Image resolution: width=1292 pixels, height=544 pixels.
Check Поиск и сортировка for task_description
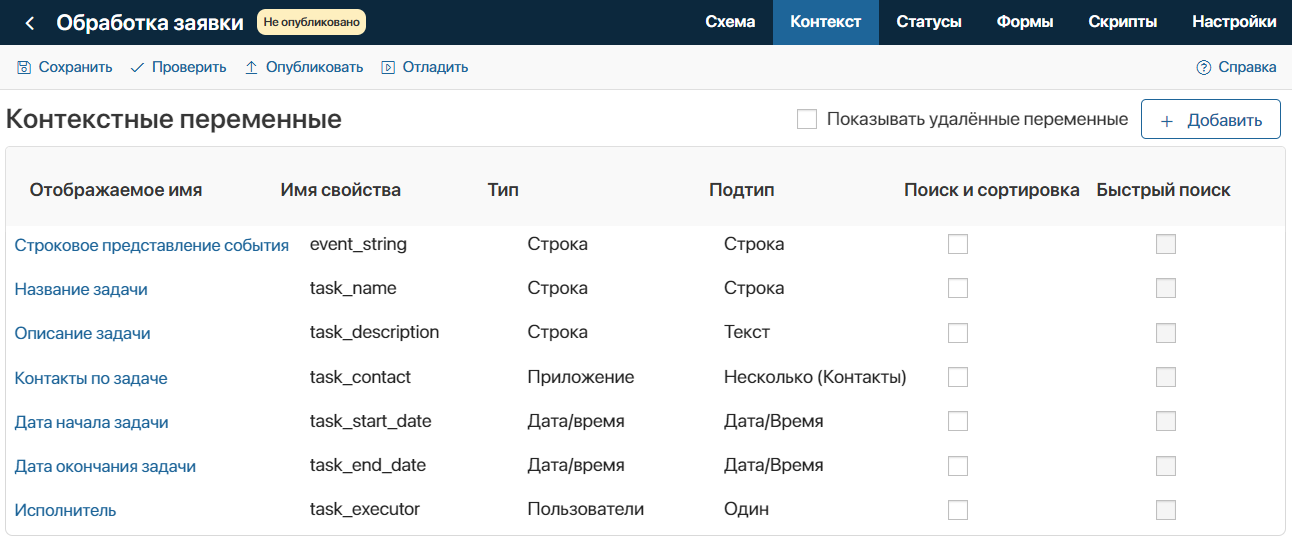tap(958, 333)
